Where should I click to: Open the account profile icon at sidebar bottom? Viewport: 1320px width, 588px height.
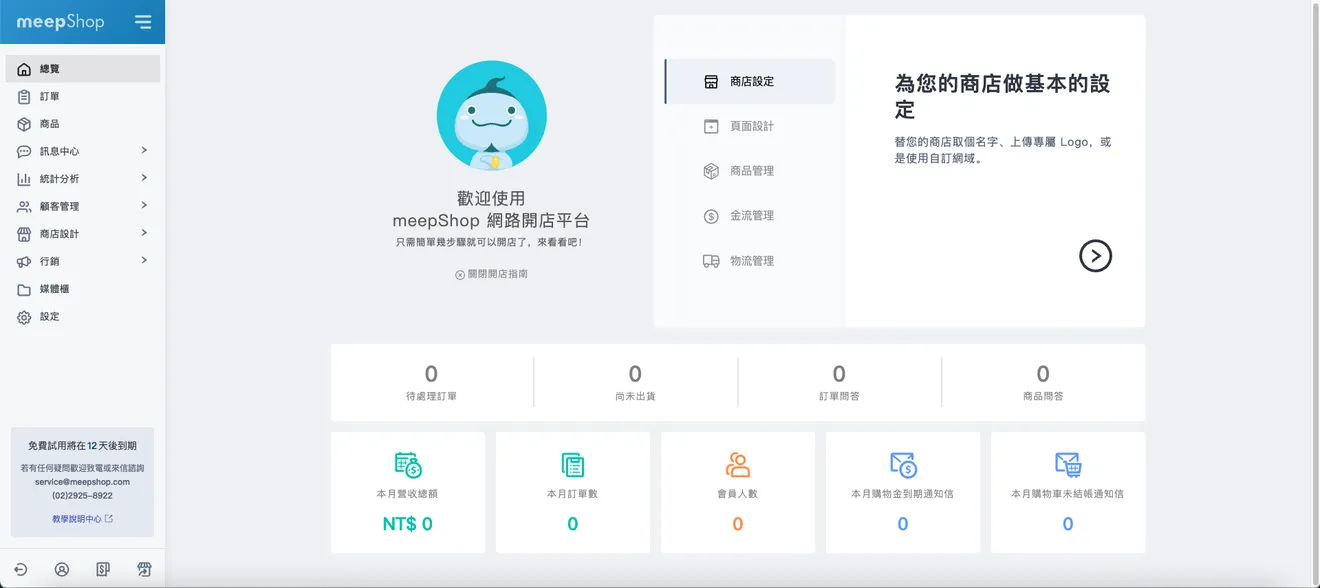tap(62, 570)
